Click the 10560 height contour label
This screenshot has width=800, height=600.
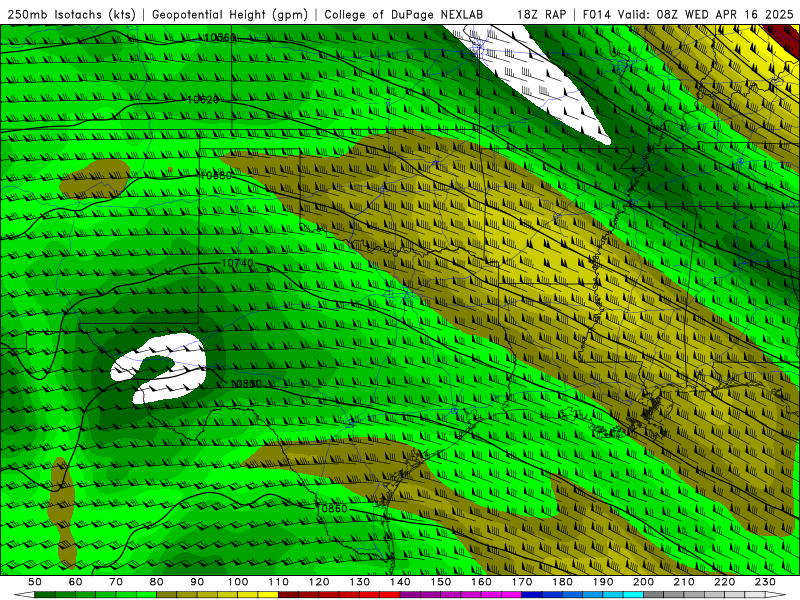click(220, 37)
